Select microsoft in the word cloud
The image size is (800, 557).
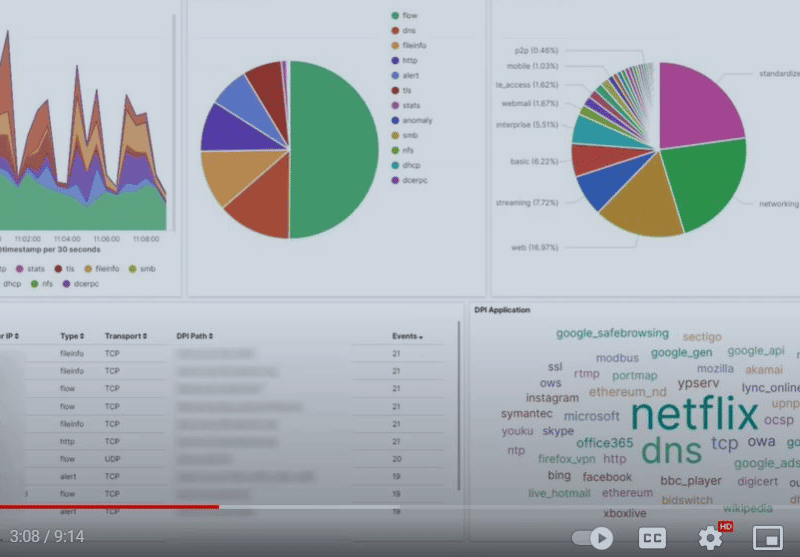[592, 416]
